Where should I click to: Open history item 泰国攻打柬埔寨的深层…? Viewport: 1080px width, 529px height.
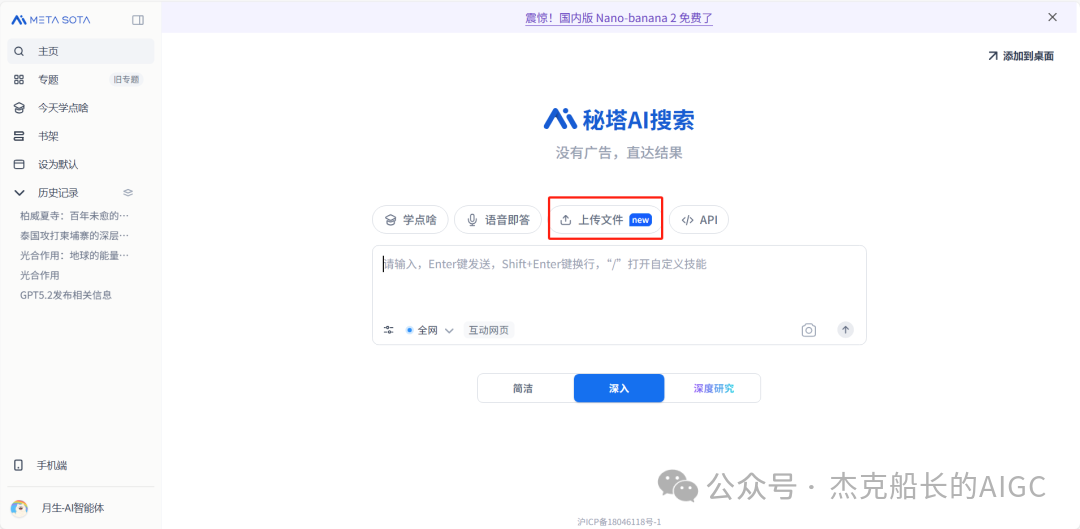point(74,236)
